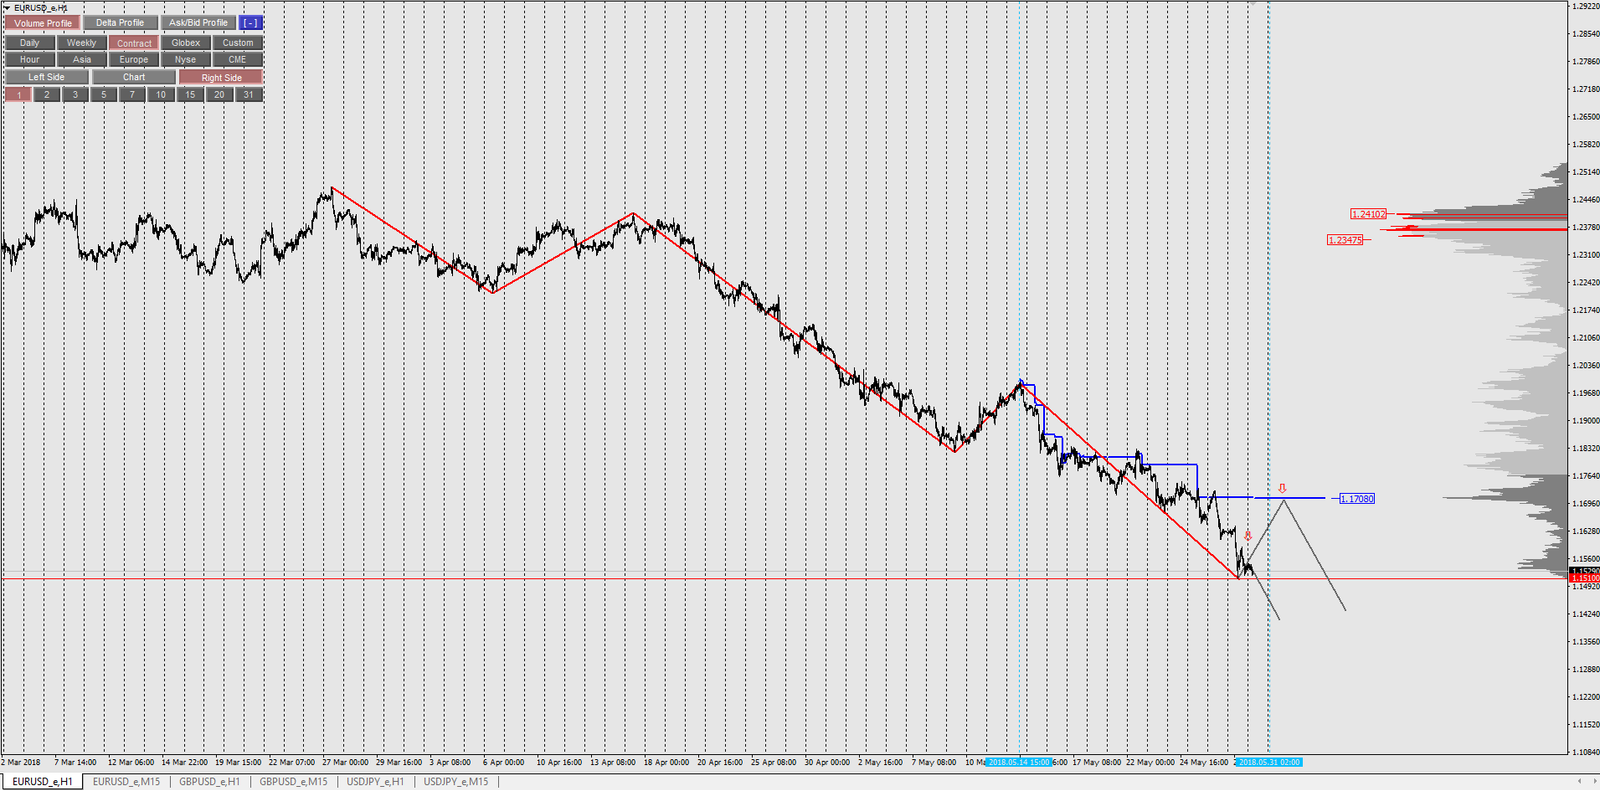1600x790 pixels.
Task: Choose the number 5 button
Action: pyautogui.click(x=104, y=95)
